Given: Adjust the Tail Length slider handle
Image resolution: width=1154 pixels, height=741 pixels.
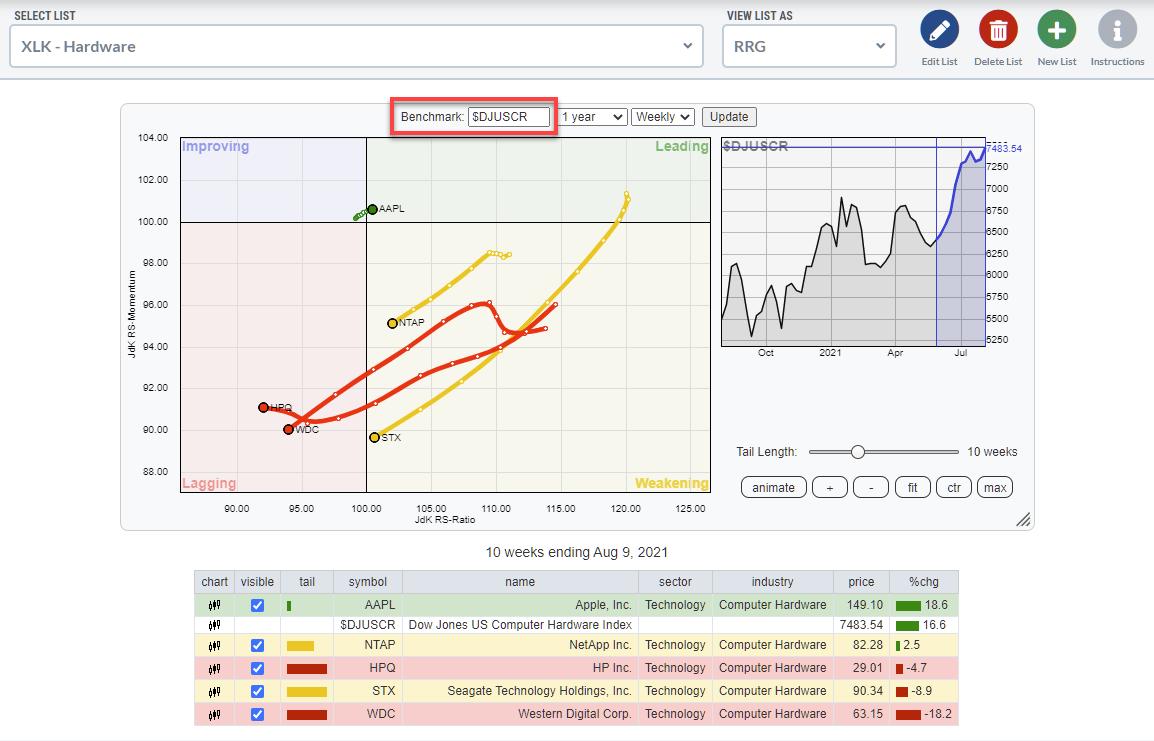Looking at the screenshot, I should click(857, 452).
